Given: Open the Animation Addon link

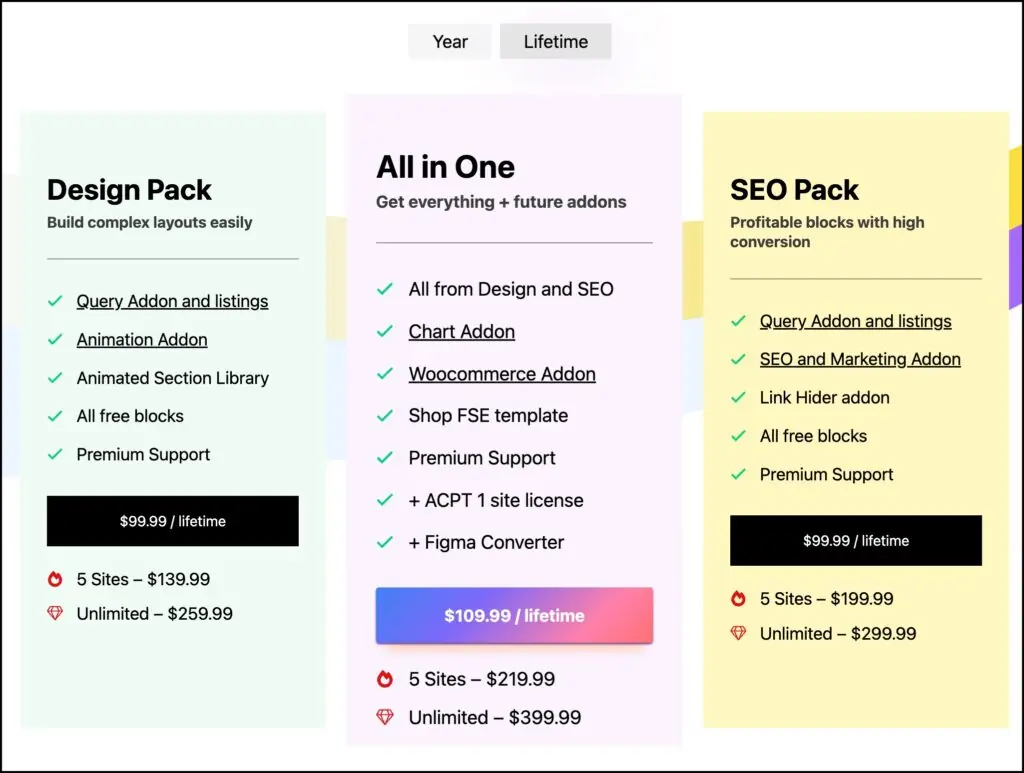Looking at the screenshot, I should [142, 339].
